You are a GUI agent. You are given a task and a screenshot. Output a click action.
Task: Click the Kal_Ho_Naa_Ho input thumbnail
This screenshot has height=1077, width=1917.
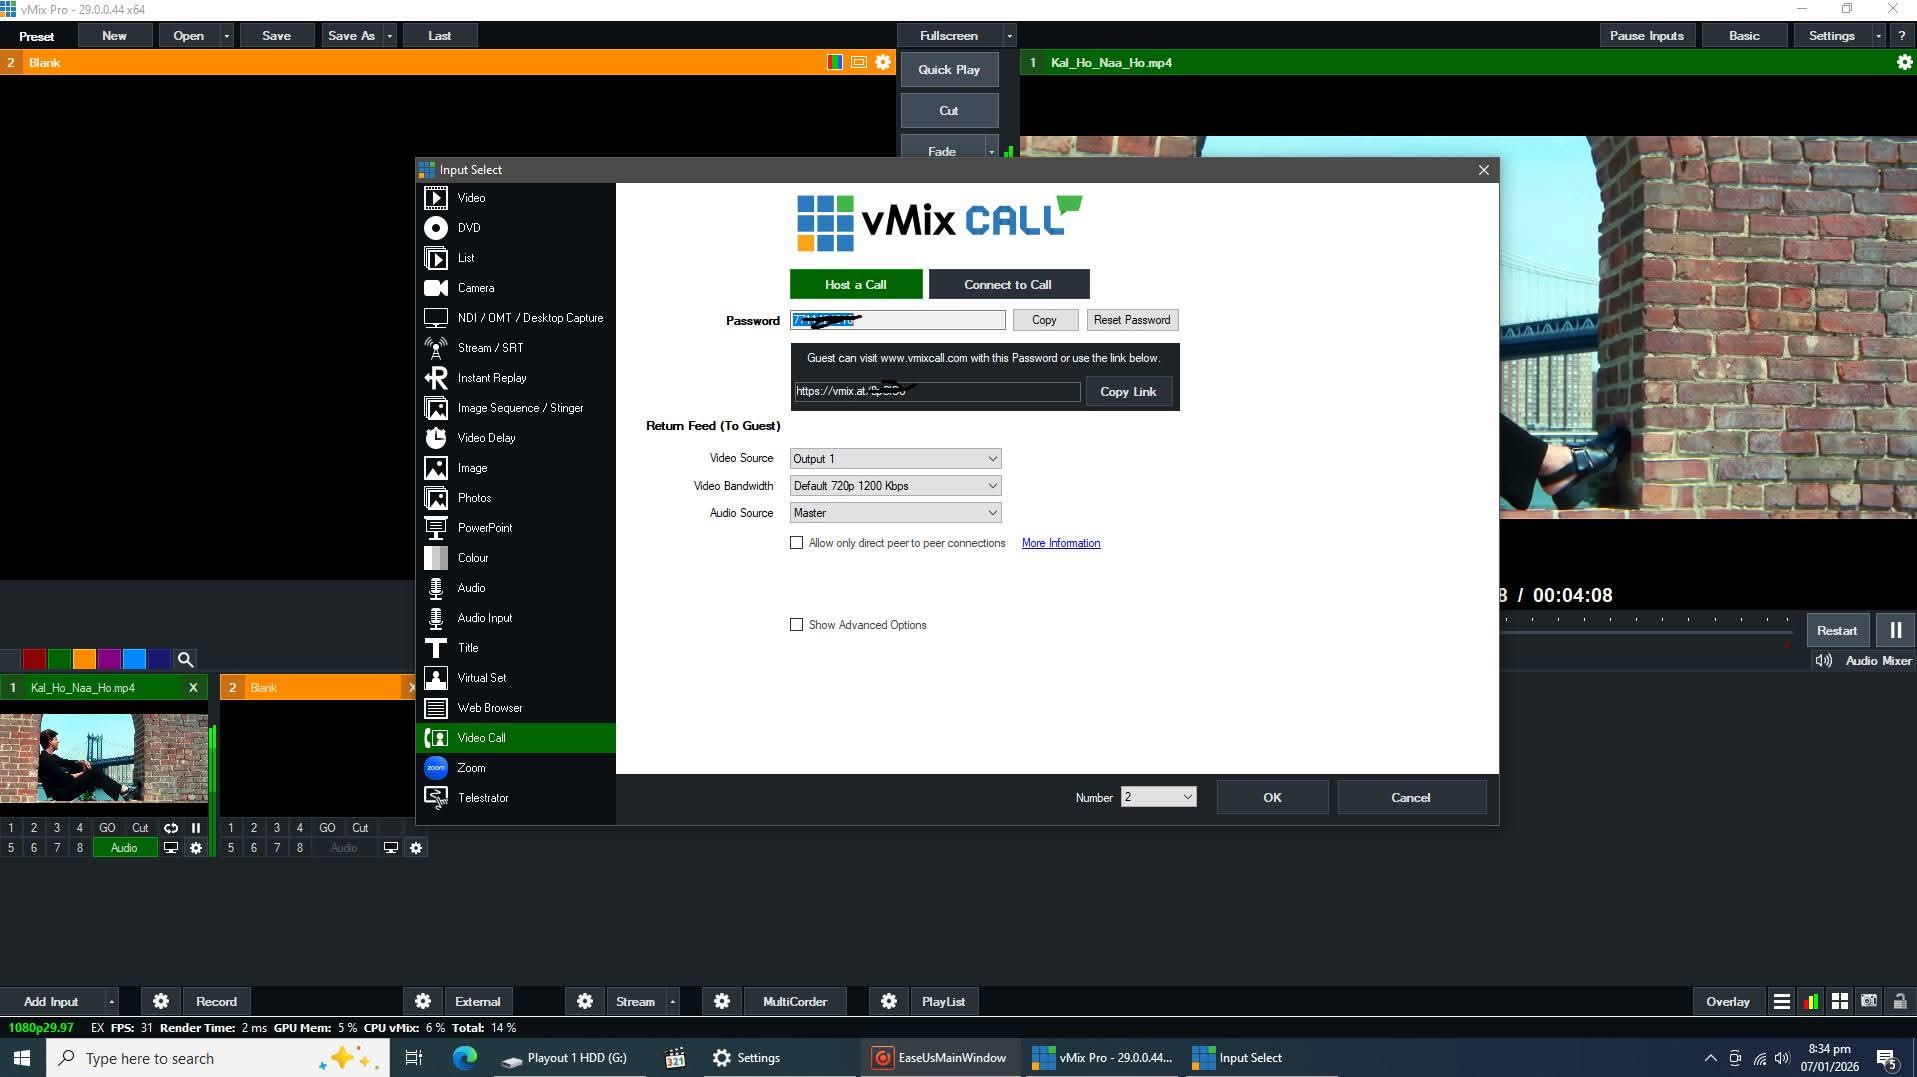(x=104, y=757)
